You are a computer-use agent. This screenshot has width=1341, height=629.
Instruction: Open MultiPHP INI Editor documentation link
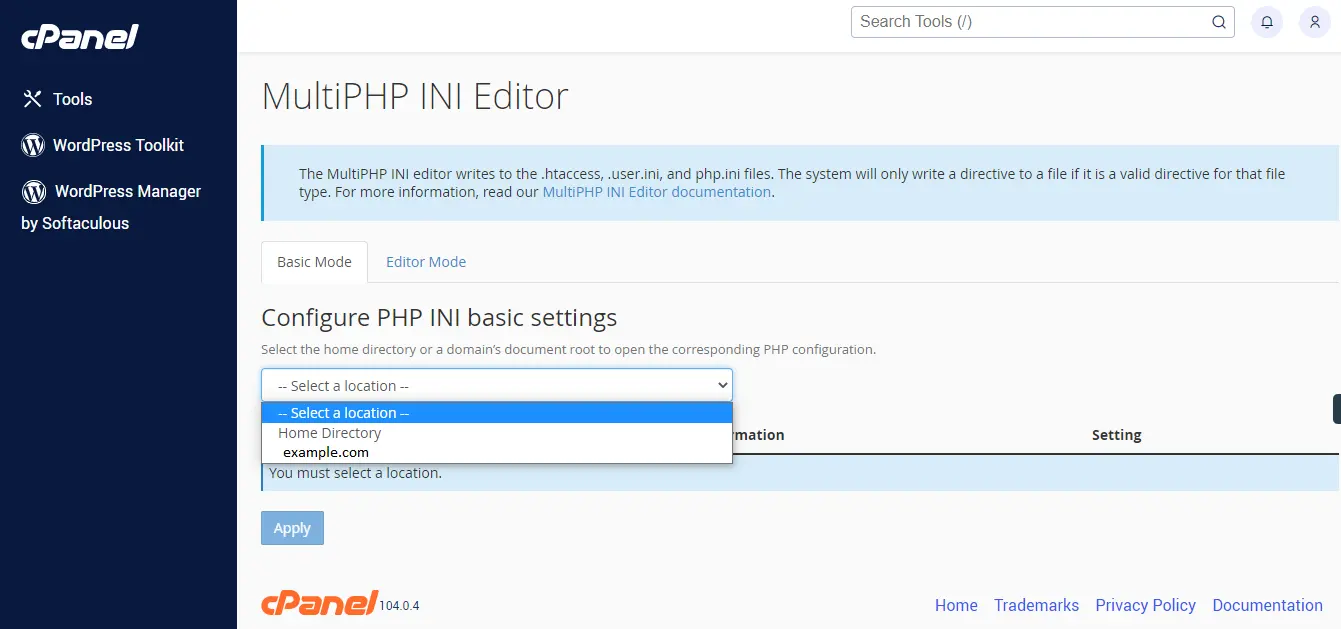coord(656,192)
